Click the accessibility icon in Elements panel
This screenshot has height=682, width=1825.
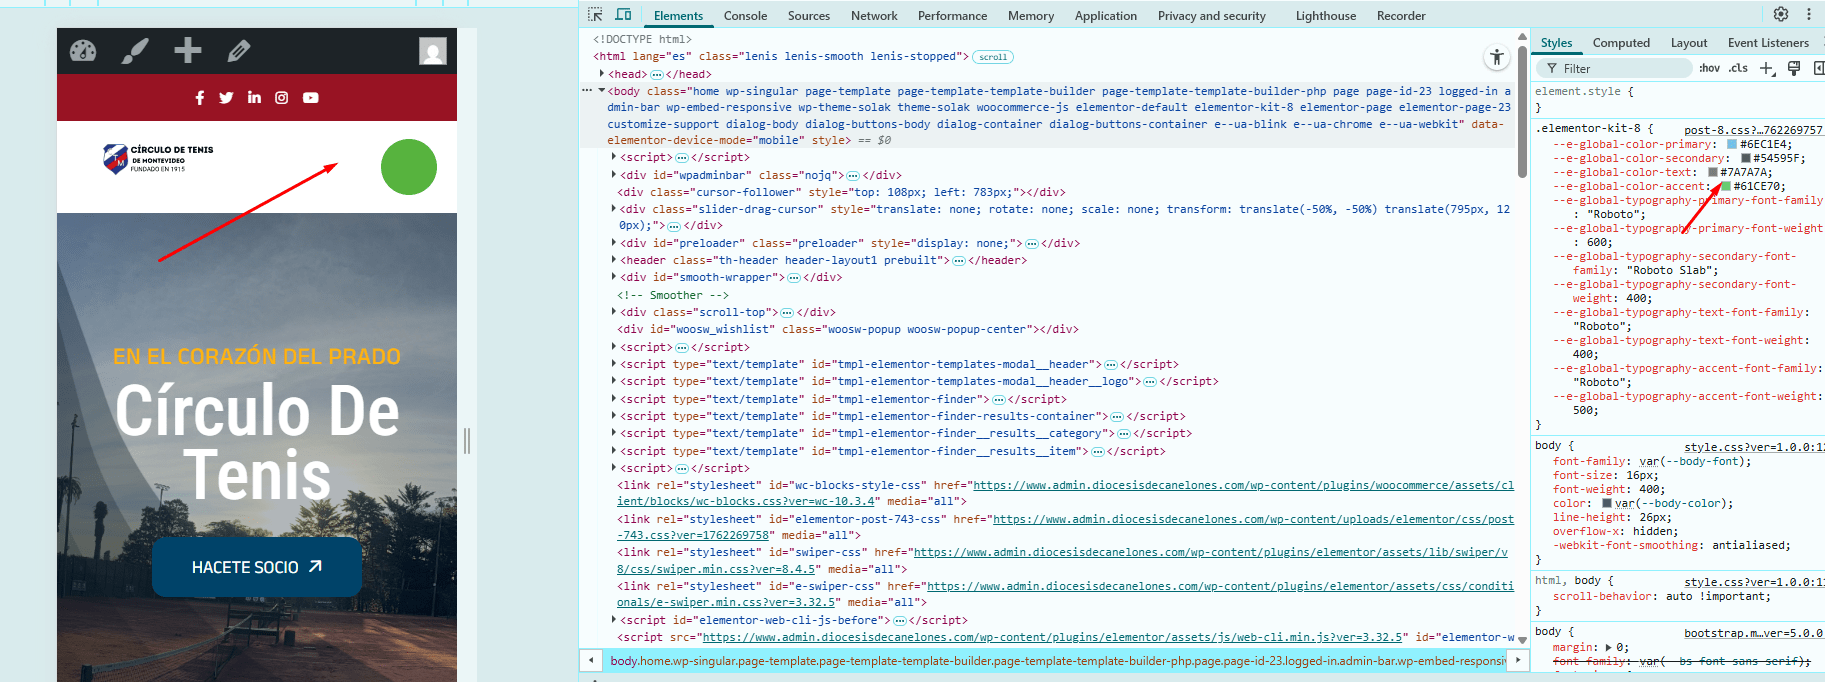click(x=1496, y=58)
